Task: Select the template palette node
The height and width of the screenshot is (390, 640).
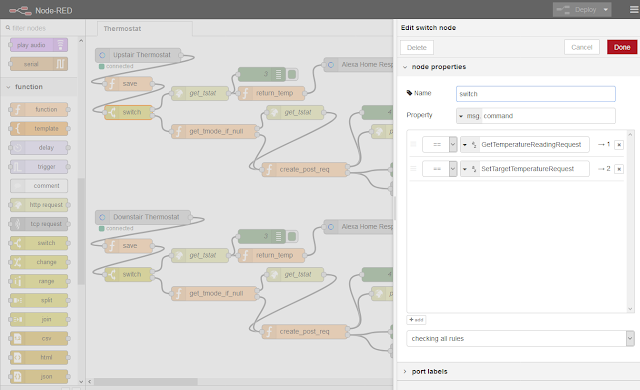Action: coord(39,129)
